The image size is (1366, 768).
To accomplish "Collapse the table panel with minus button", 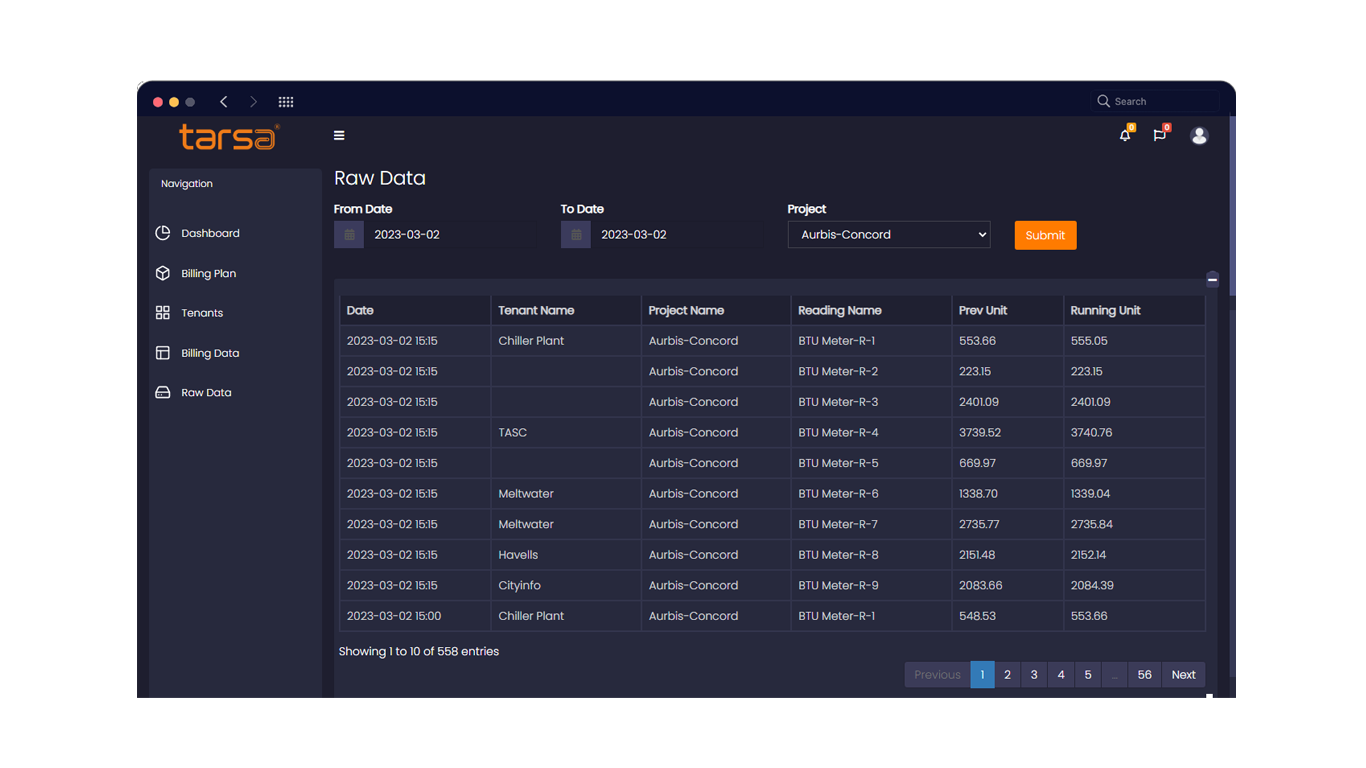I will pyautogui.click(x=1212, y=280).
